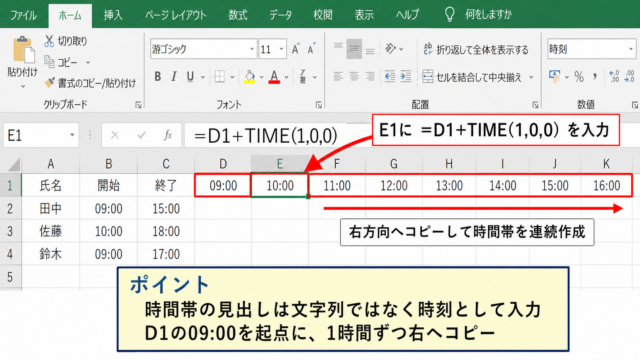
Task: Apply the yellow fill color bucket
Action: point(249,76)
